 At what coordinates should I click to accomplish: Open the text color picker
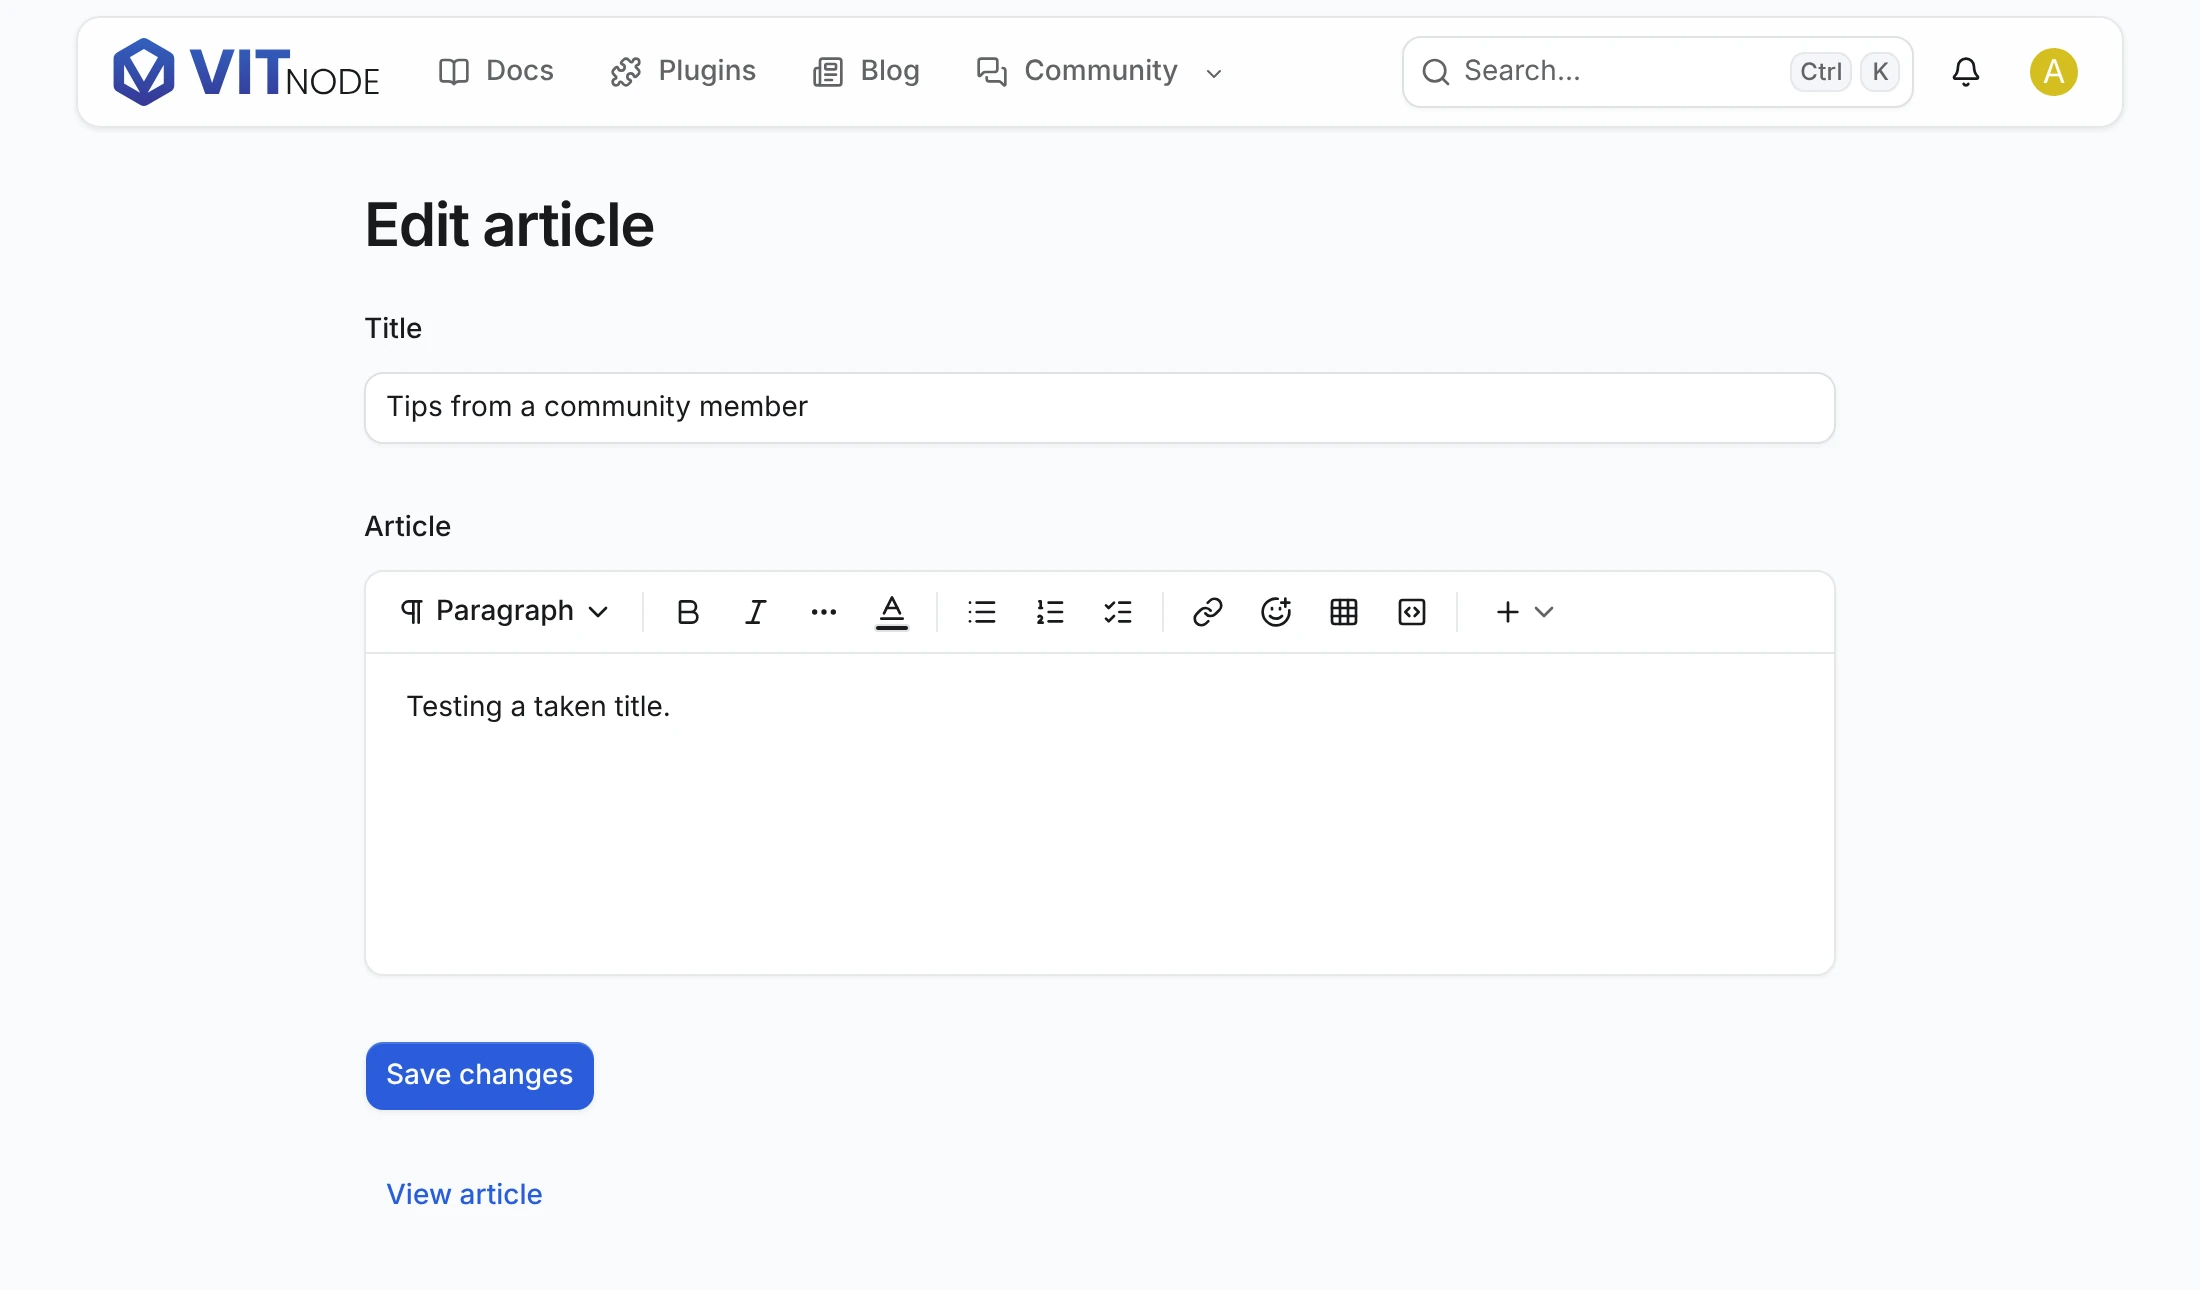coord(891,612)
